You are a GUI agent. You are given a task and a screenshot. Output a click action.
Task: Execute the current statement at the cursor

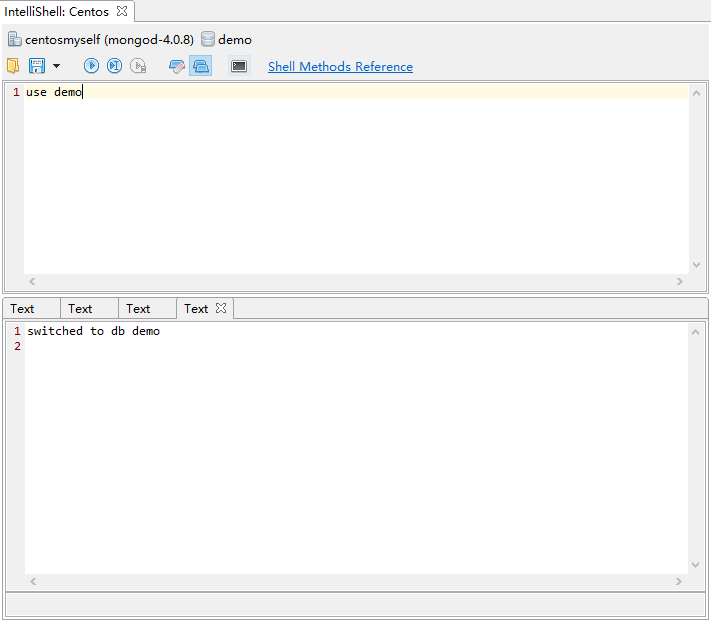pyautogui.click(x=114, y=66)
